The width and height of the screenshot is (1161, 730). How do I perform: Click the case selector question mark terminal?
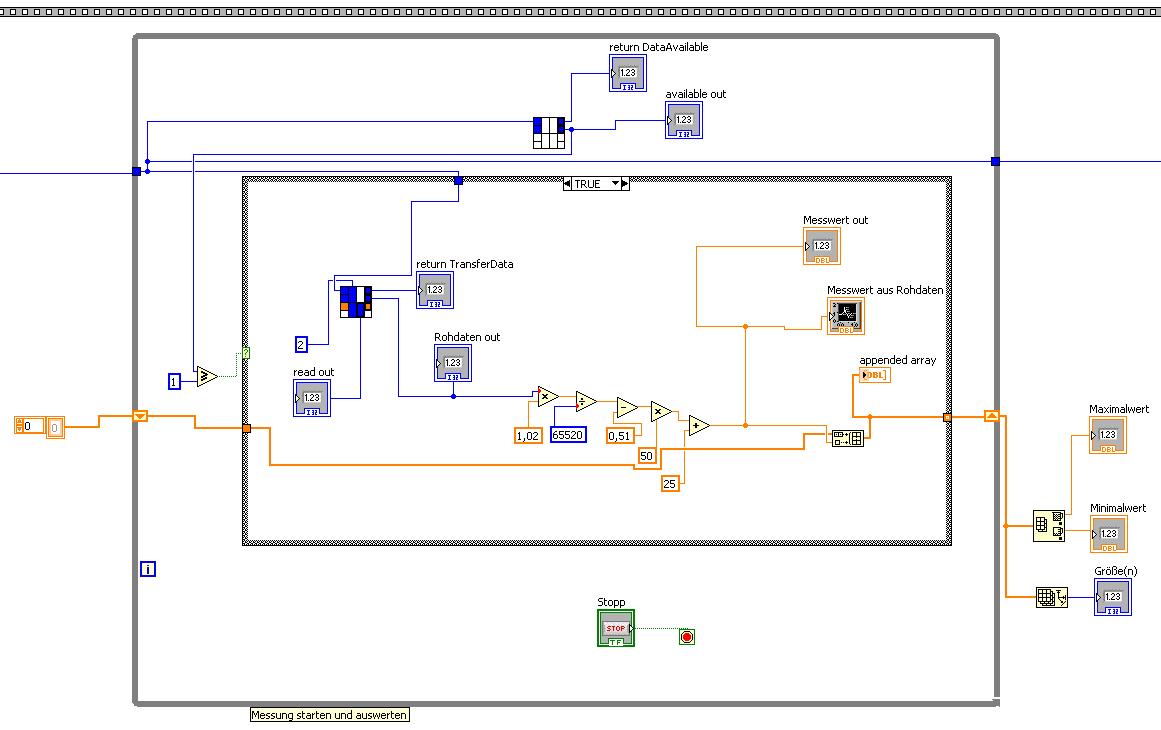click(246, 353)
